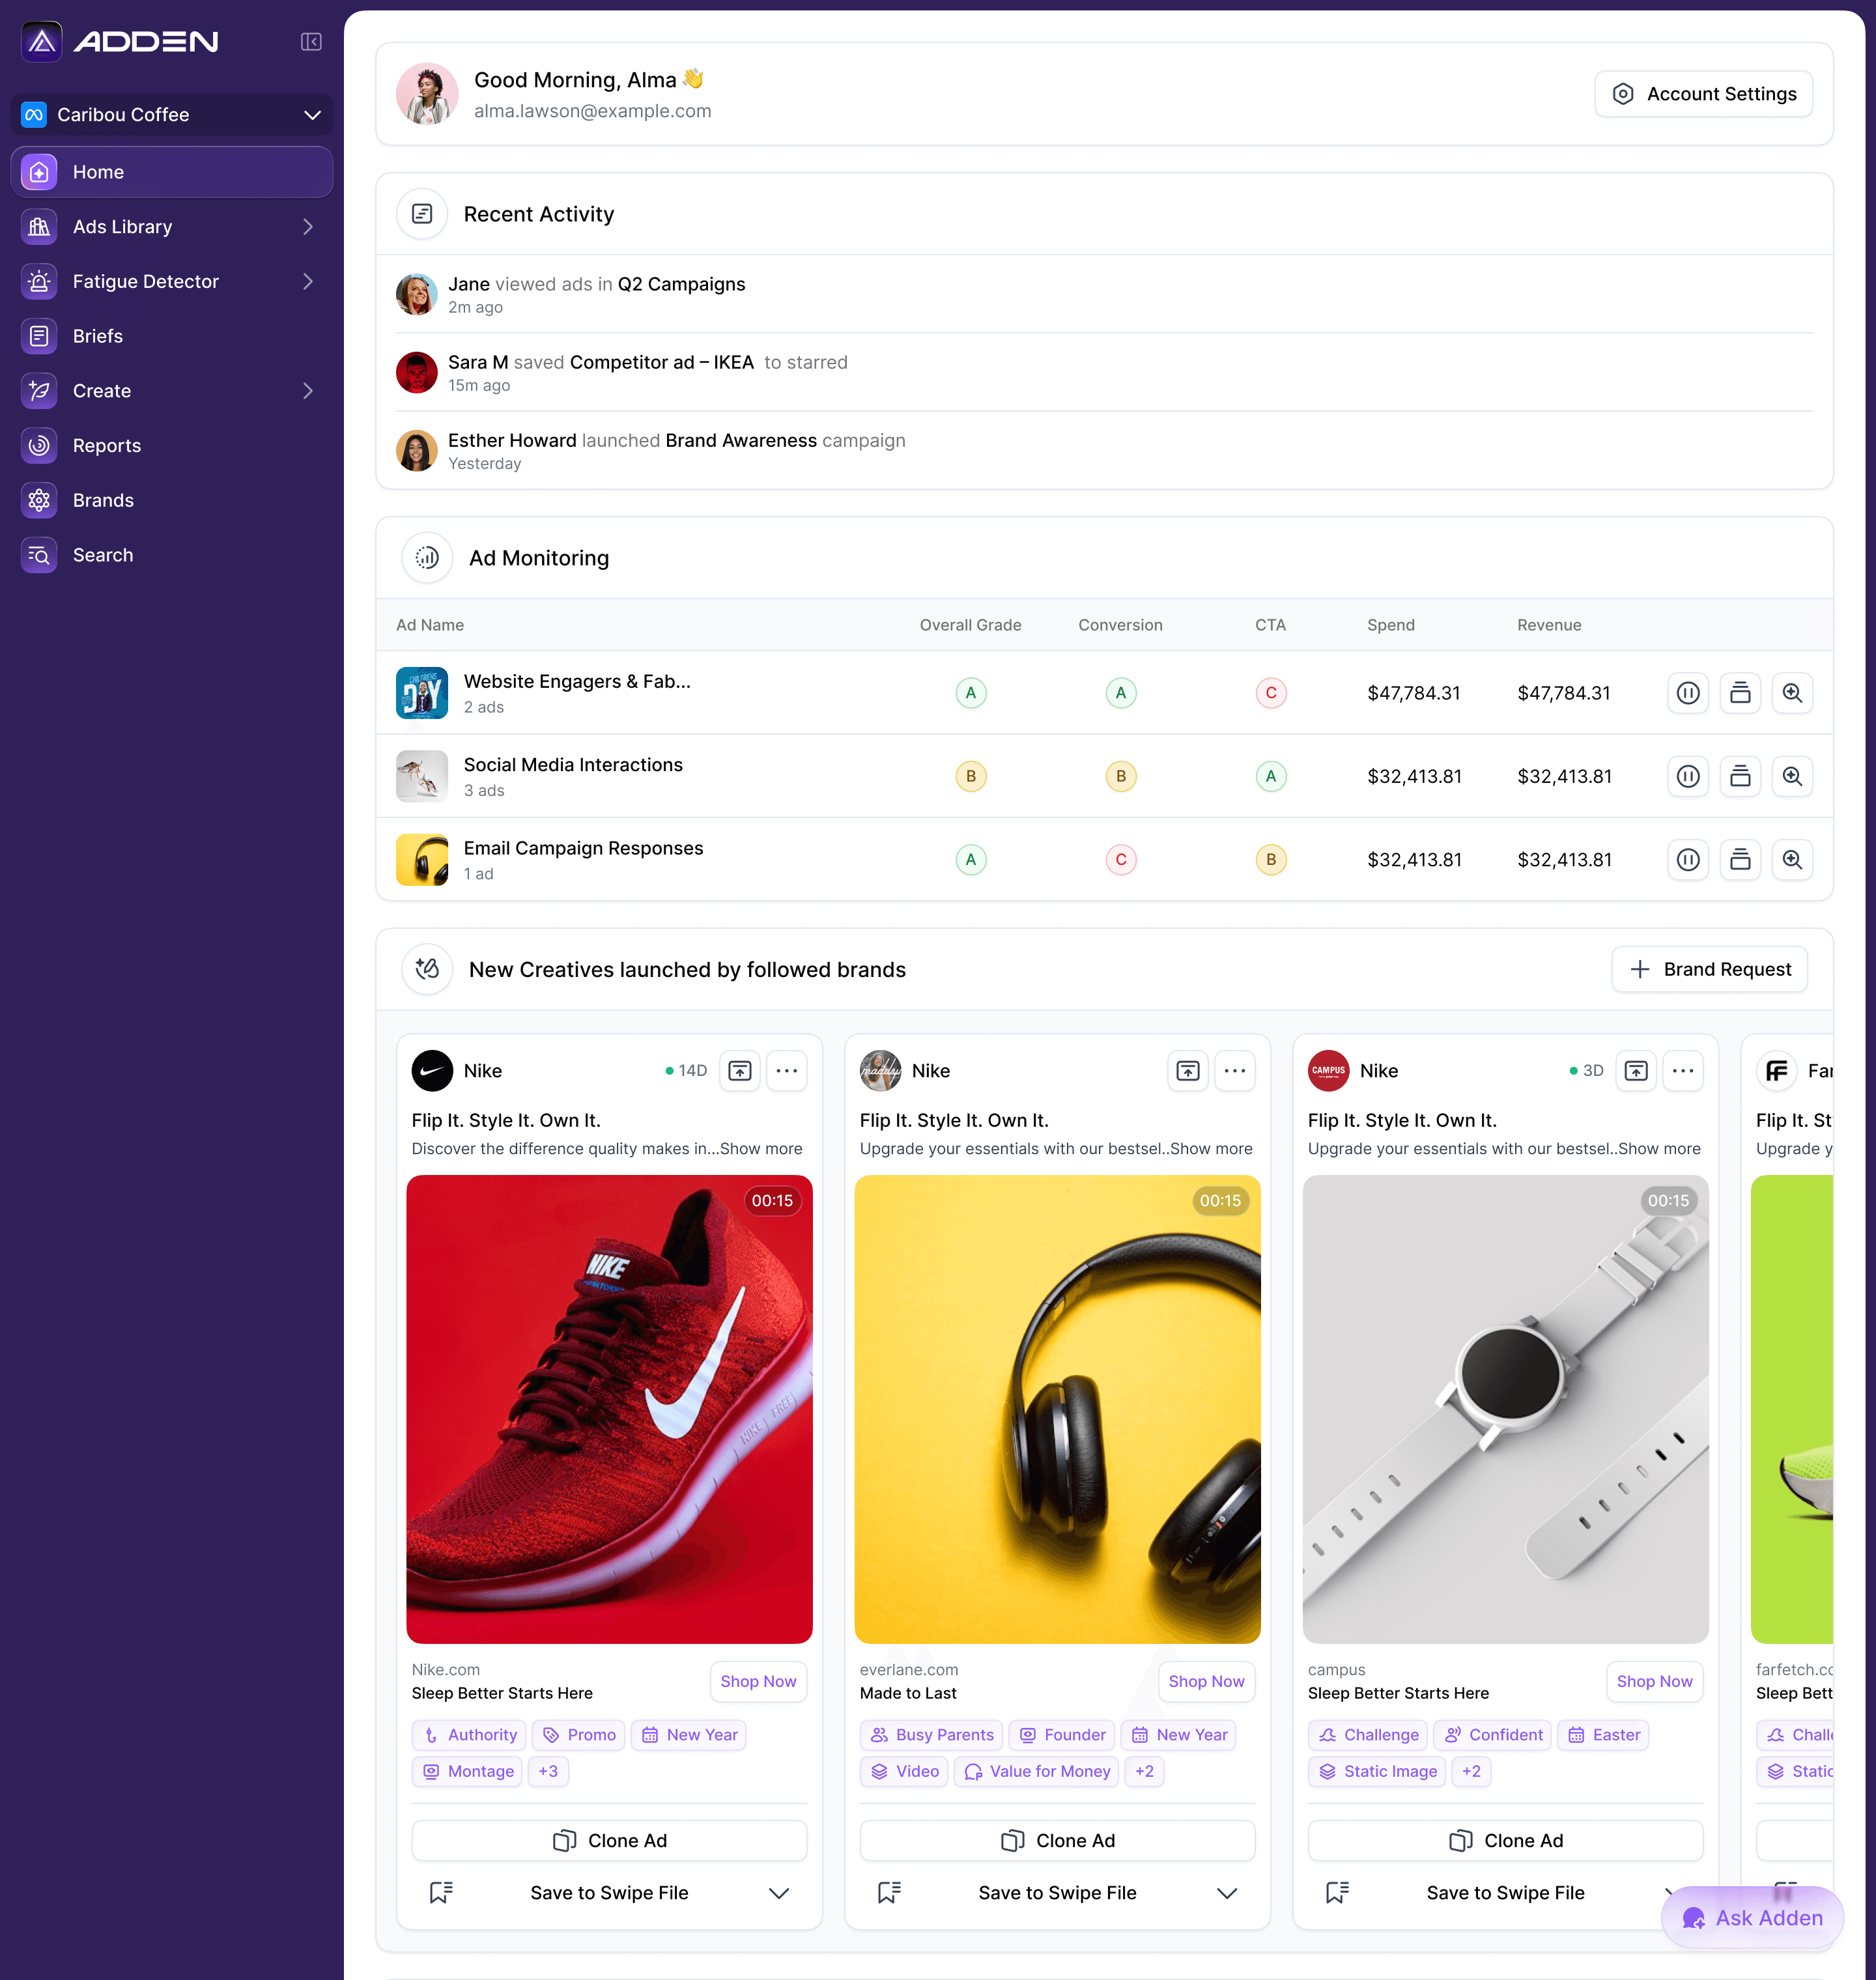Click the Spend column header

[x=1391, y=625]
